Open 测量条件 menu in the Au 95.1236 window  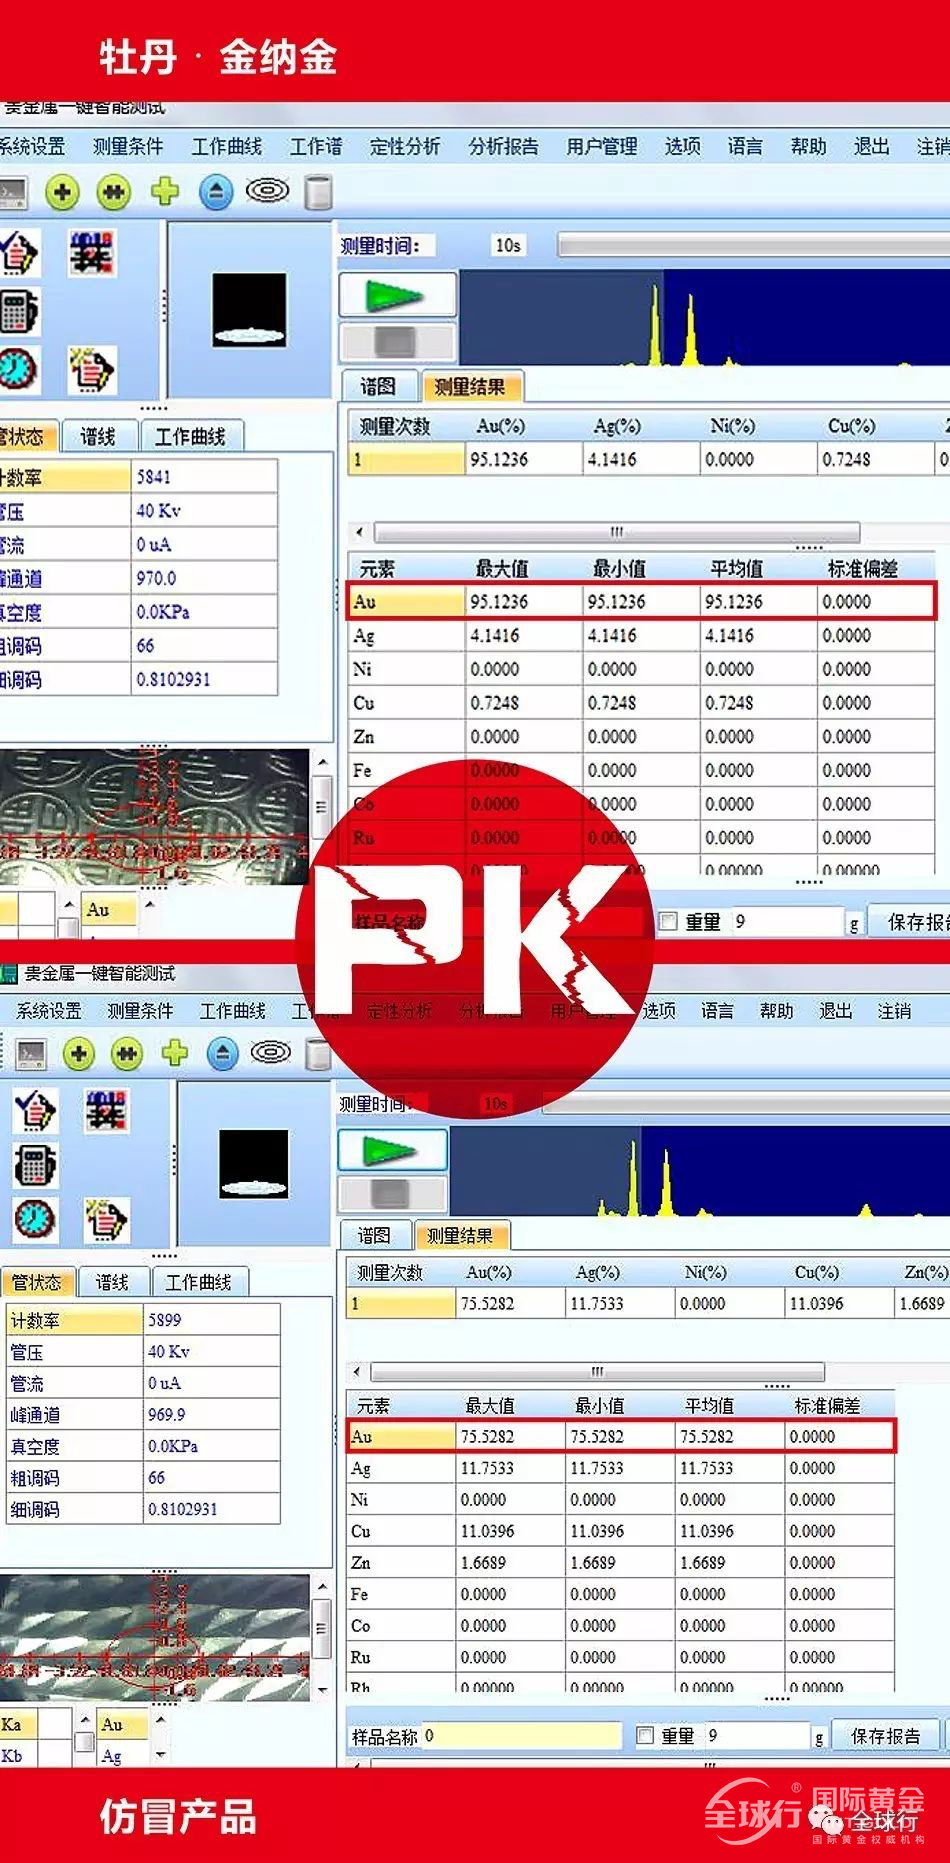pyautogui.click(x=128, y=147)
